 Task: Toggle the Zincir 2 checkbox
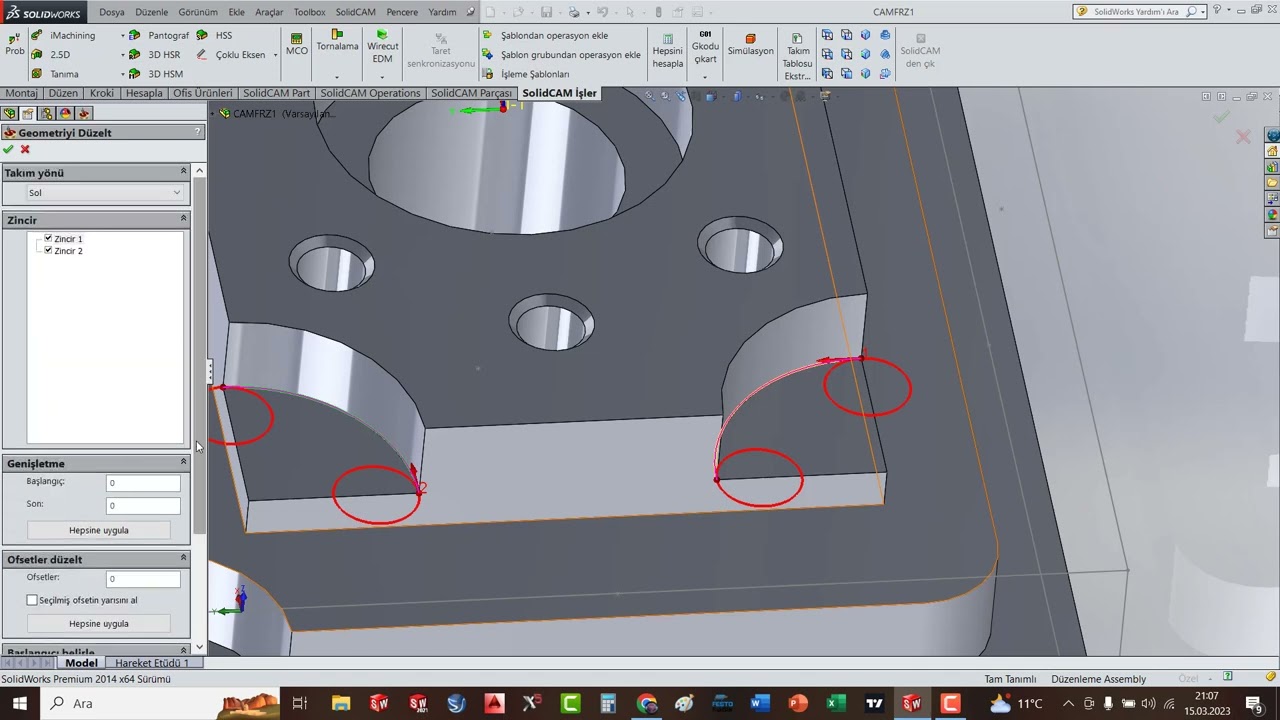click(x=48, y=250)
